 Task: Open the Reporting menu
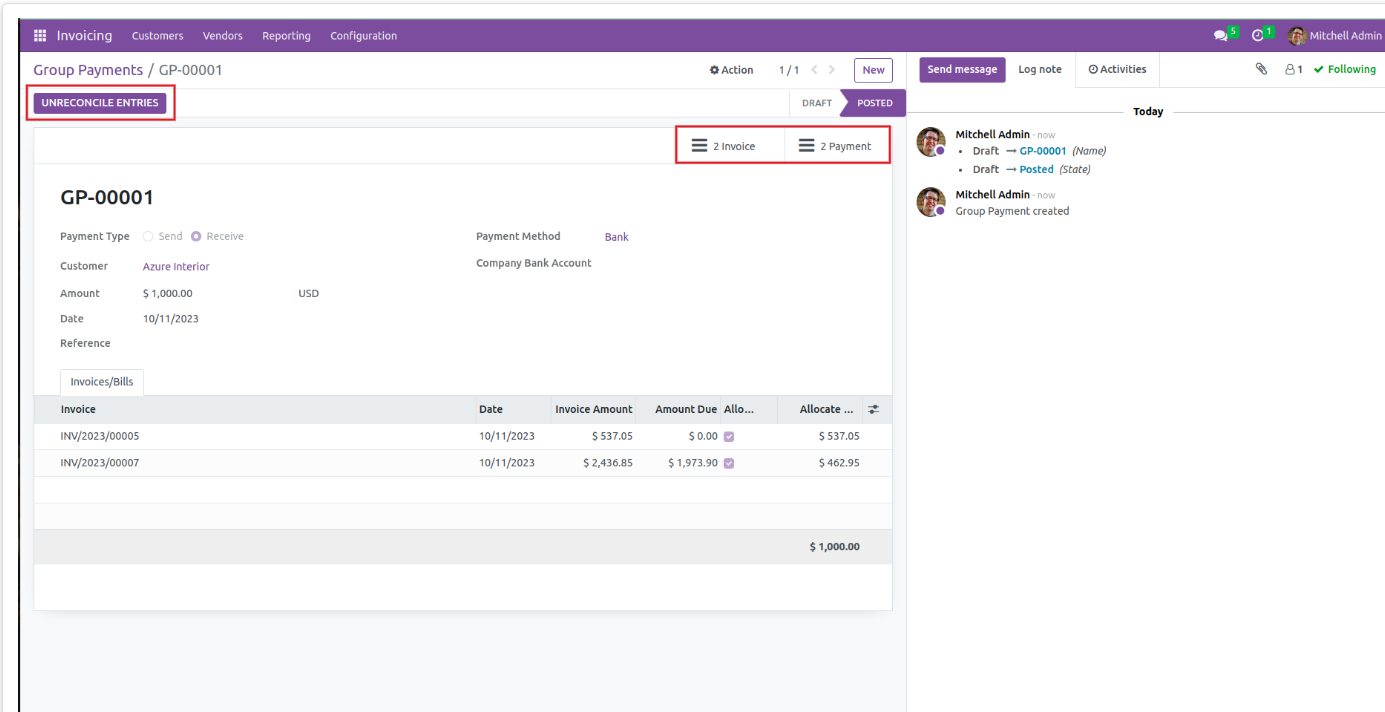287,36
